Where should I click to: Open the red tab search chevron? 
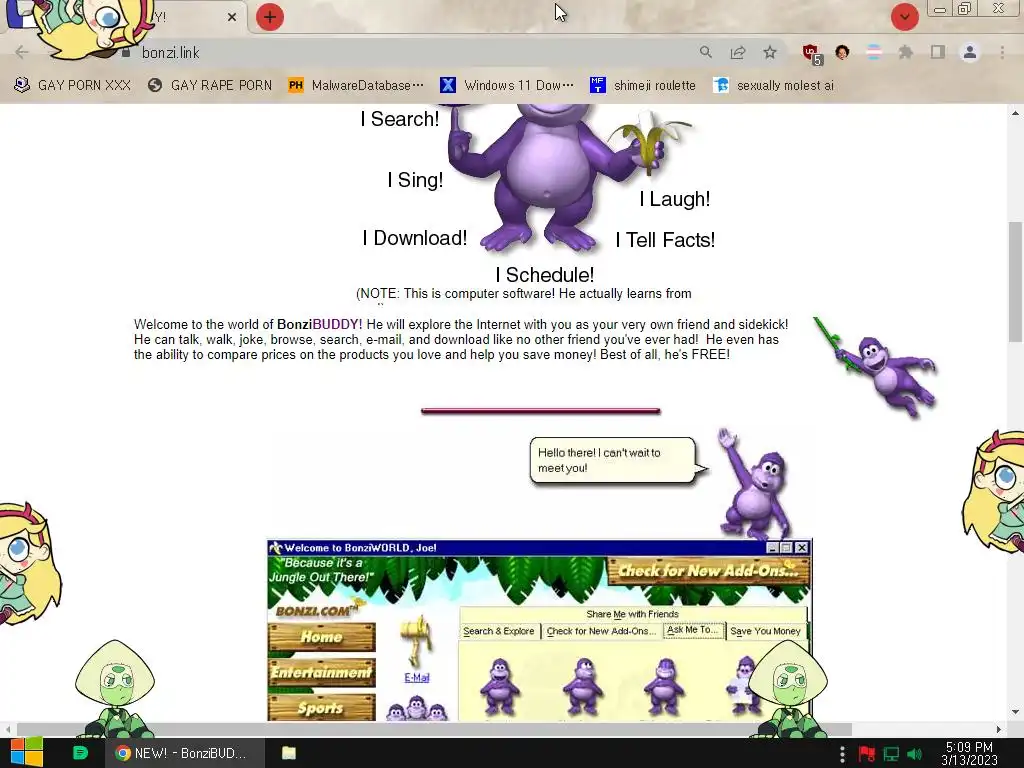tap(904, 17)
